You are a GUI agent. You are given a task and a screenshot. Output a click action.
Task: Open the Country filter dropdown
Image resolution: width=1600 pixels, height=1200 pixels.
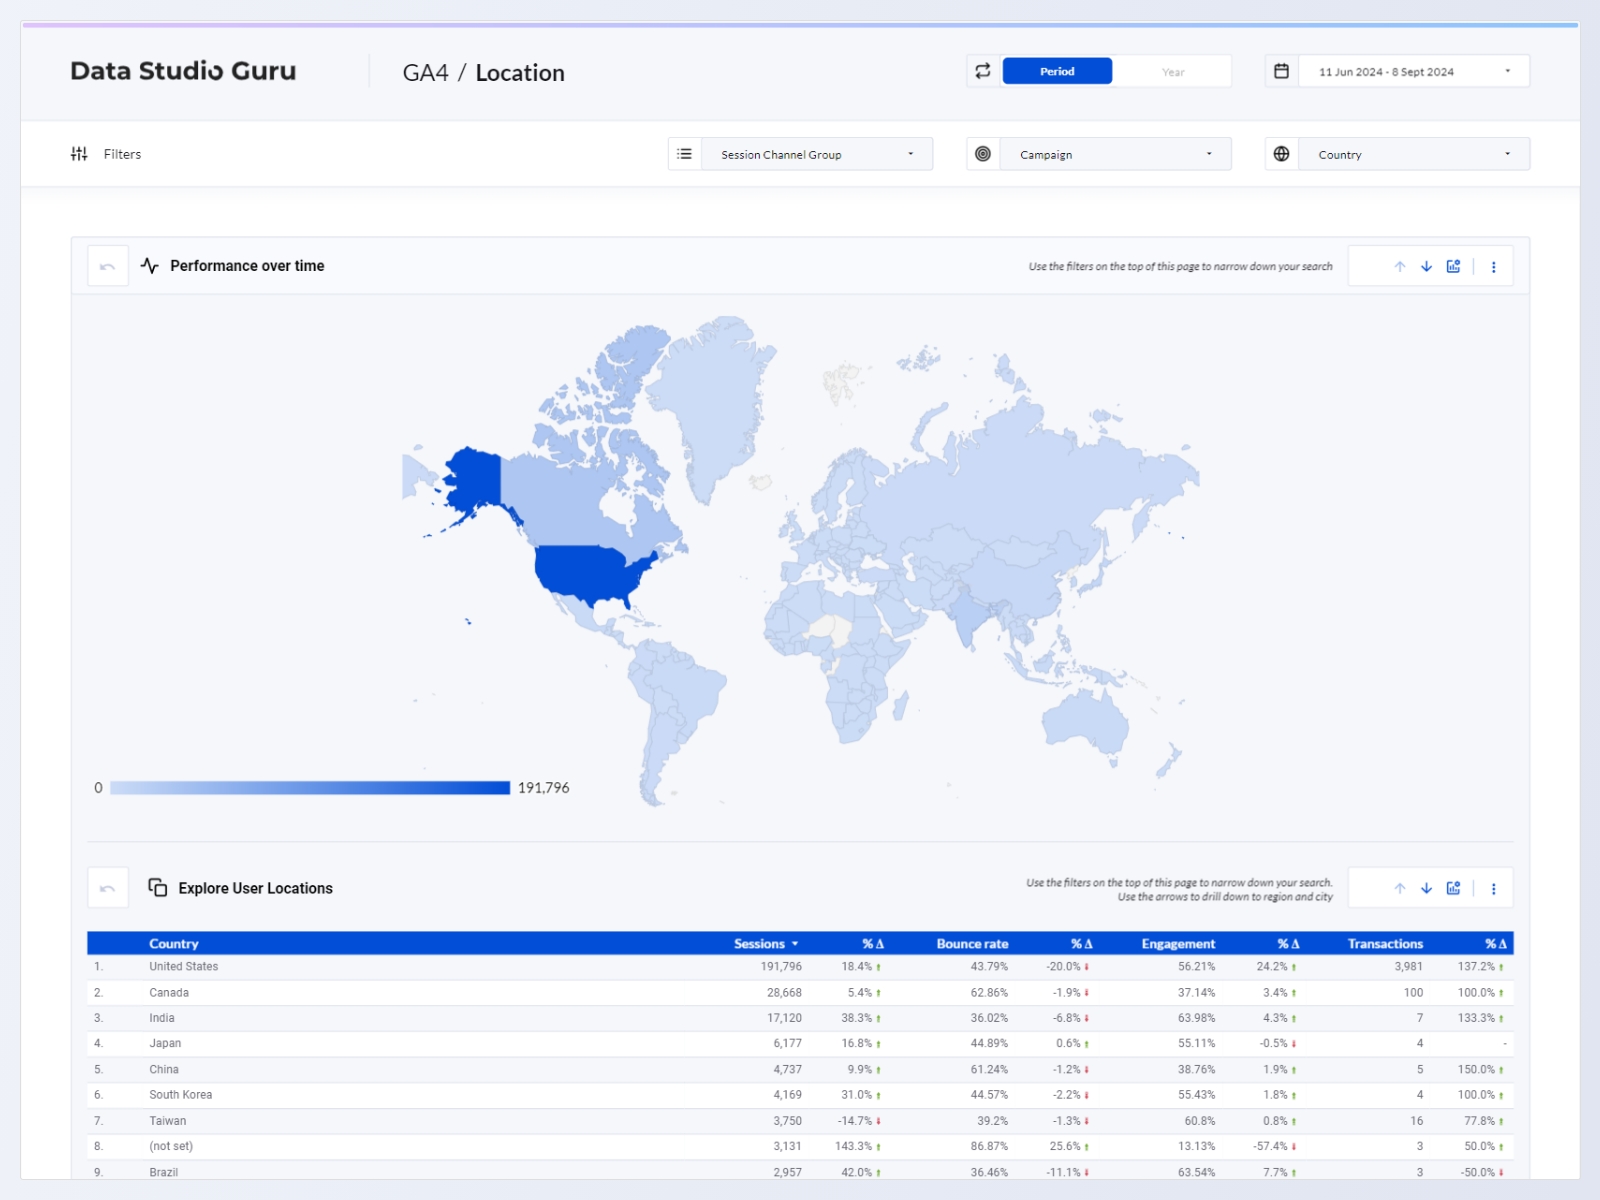tap(1412, 154)
